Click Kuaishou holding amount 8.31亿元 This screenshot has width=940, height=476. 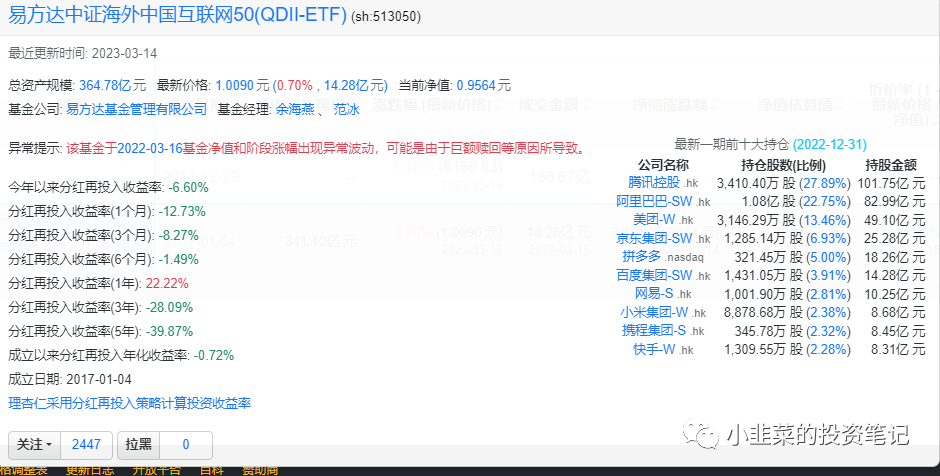[897, 350]
